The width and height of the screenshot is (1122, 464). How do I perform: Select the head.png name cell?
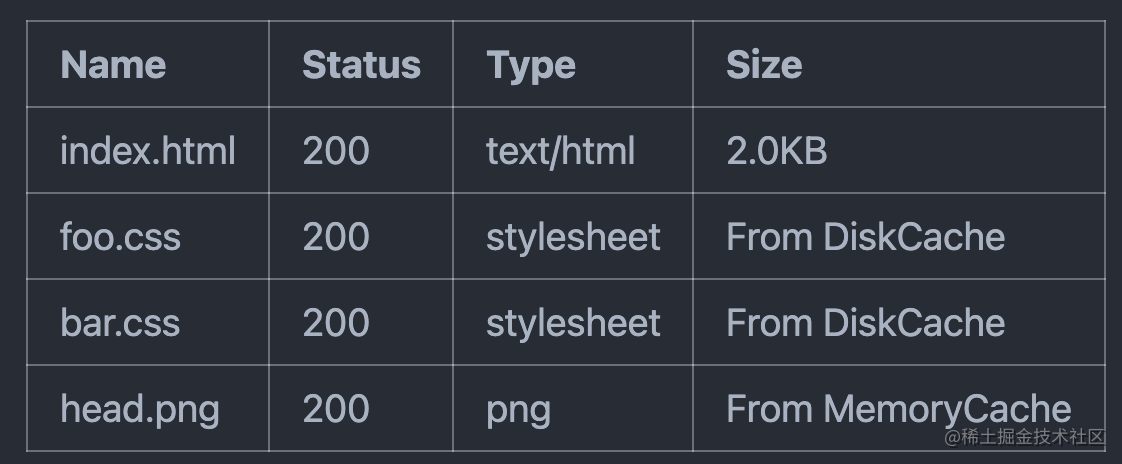coord(139,409)
